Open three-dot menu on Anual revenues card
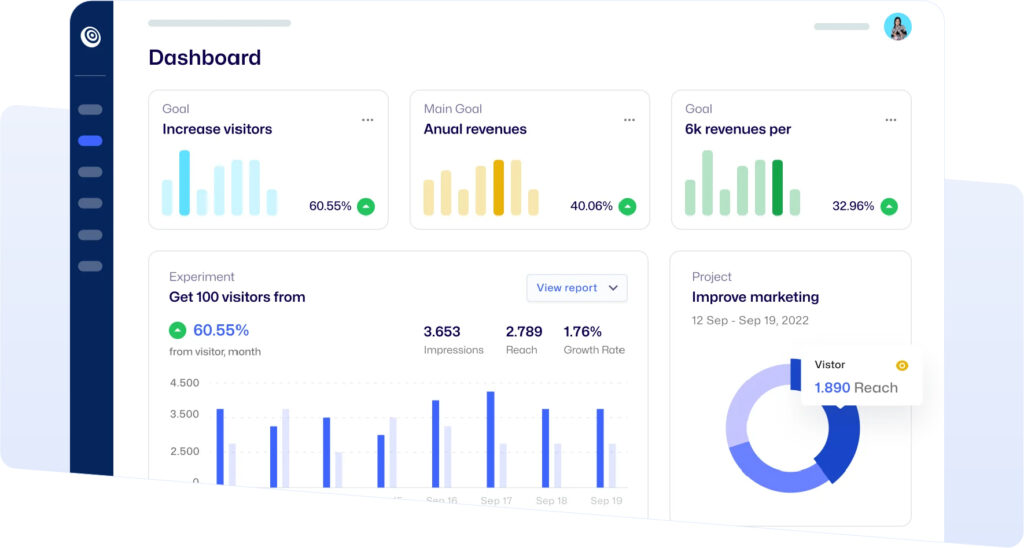Viewport: 1024px width, 548px height. point(629,120)
